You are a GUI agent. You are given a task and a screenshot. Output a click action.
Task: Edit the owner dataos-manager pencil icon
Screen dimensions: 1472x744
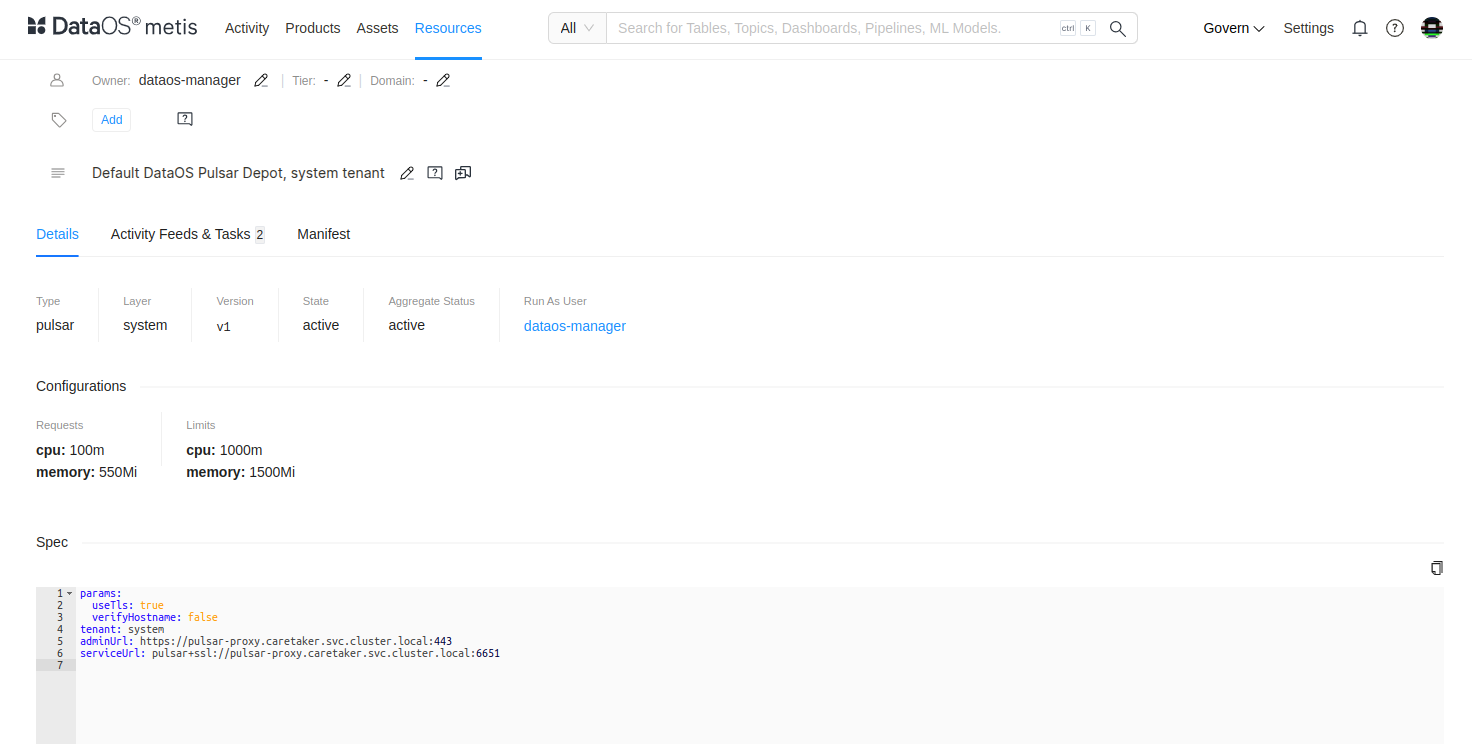(261, 80)
